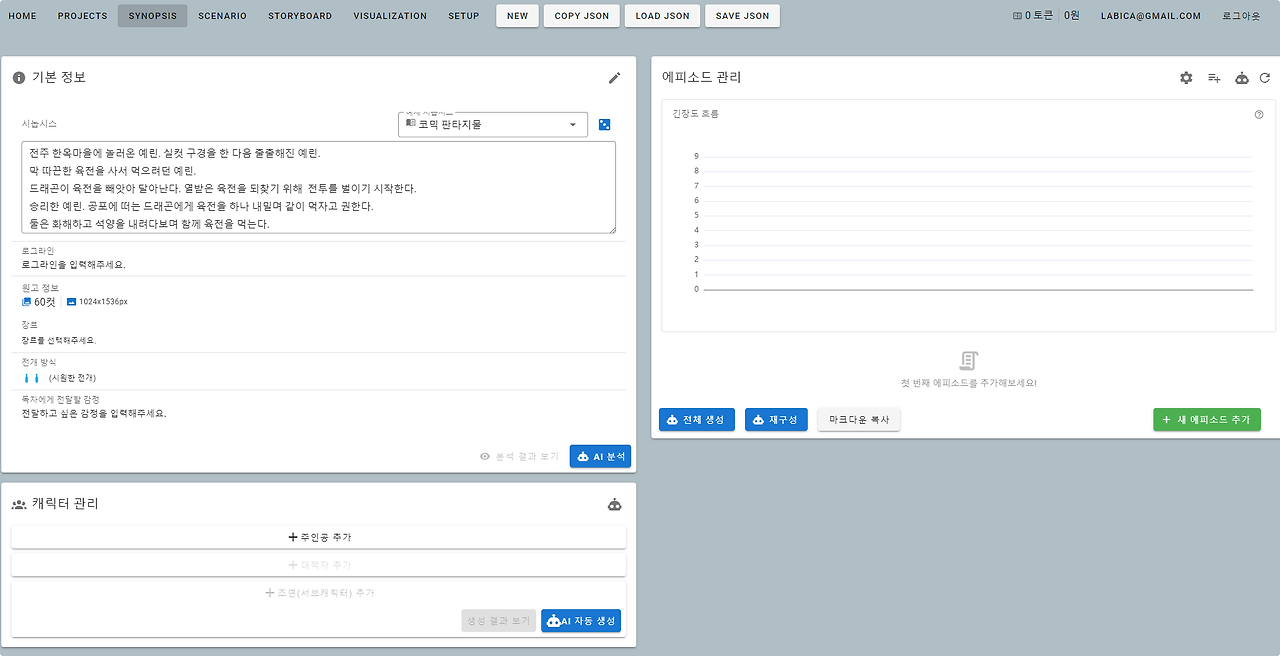
Task: Select the SYNOPSIS tab
Action: [152, 16]
